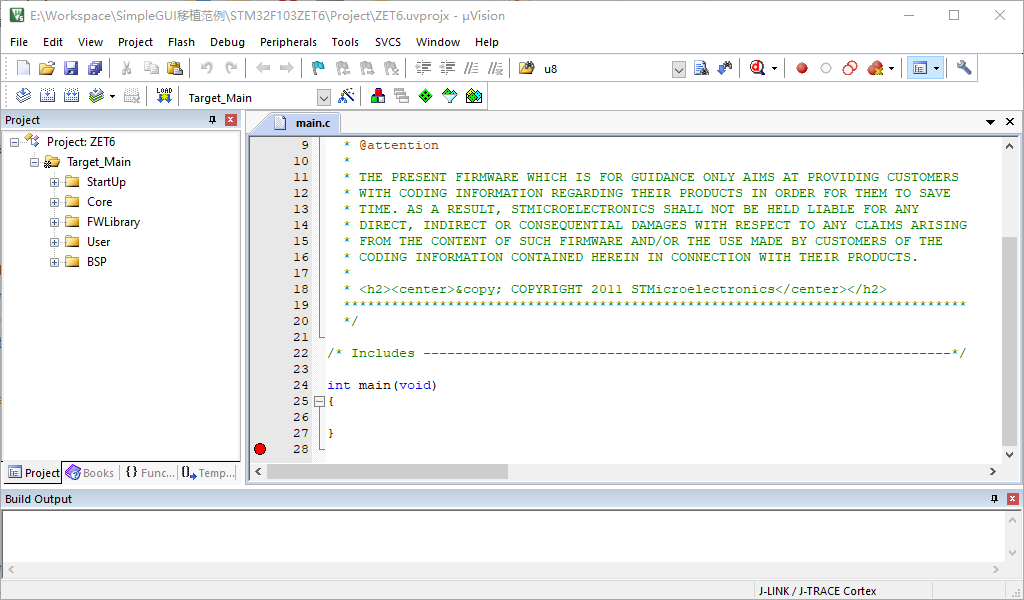Expand the FWLibrary group
The width and height of the screenshot is (1024, 600).
click(x=55, y=222)
